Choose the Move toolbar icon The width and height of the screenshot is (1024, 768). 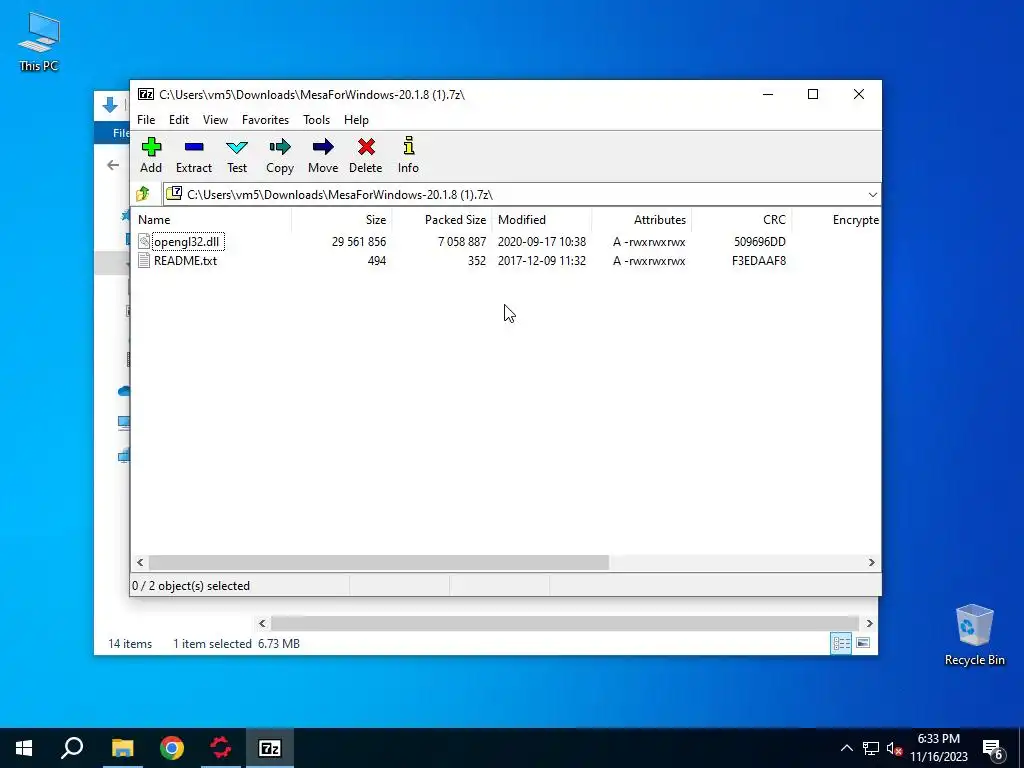(323, 155)
